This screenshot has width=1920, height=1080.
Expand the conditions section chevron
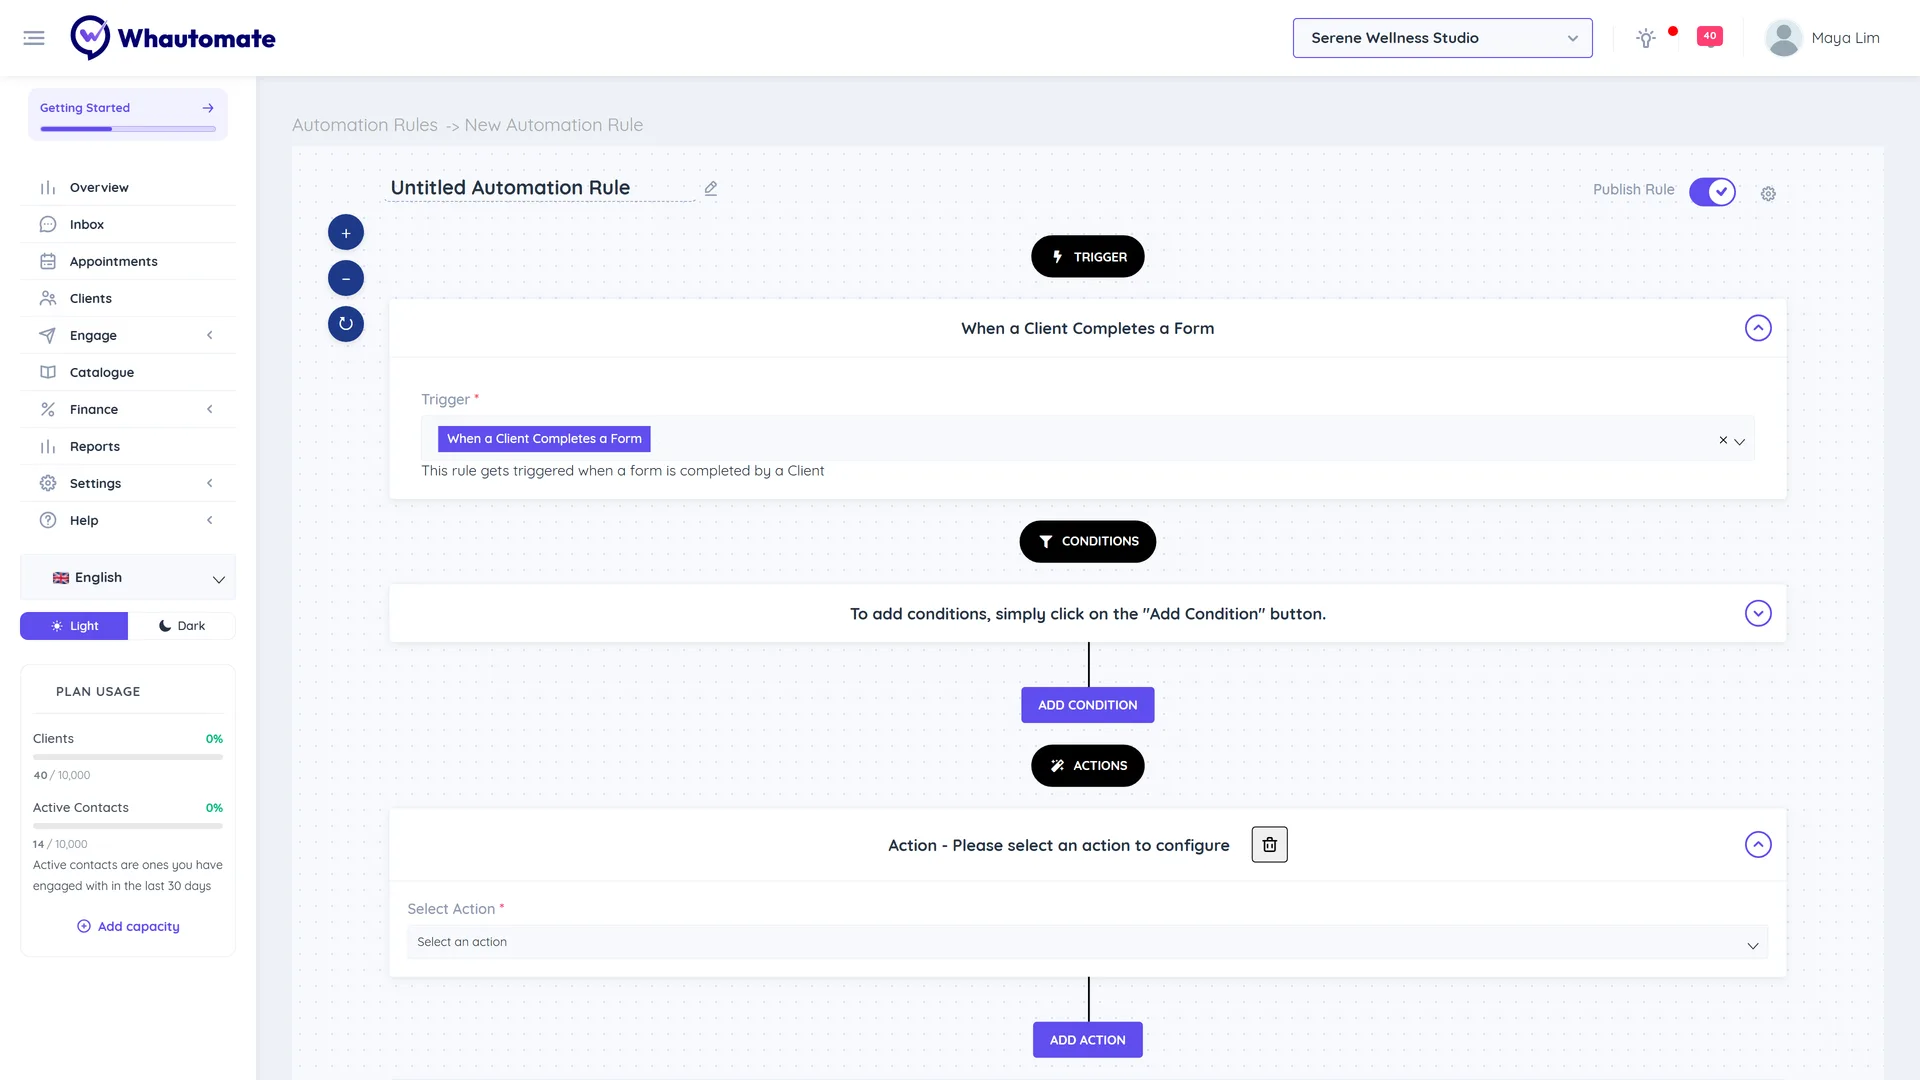tap(1758, 613)
